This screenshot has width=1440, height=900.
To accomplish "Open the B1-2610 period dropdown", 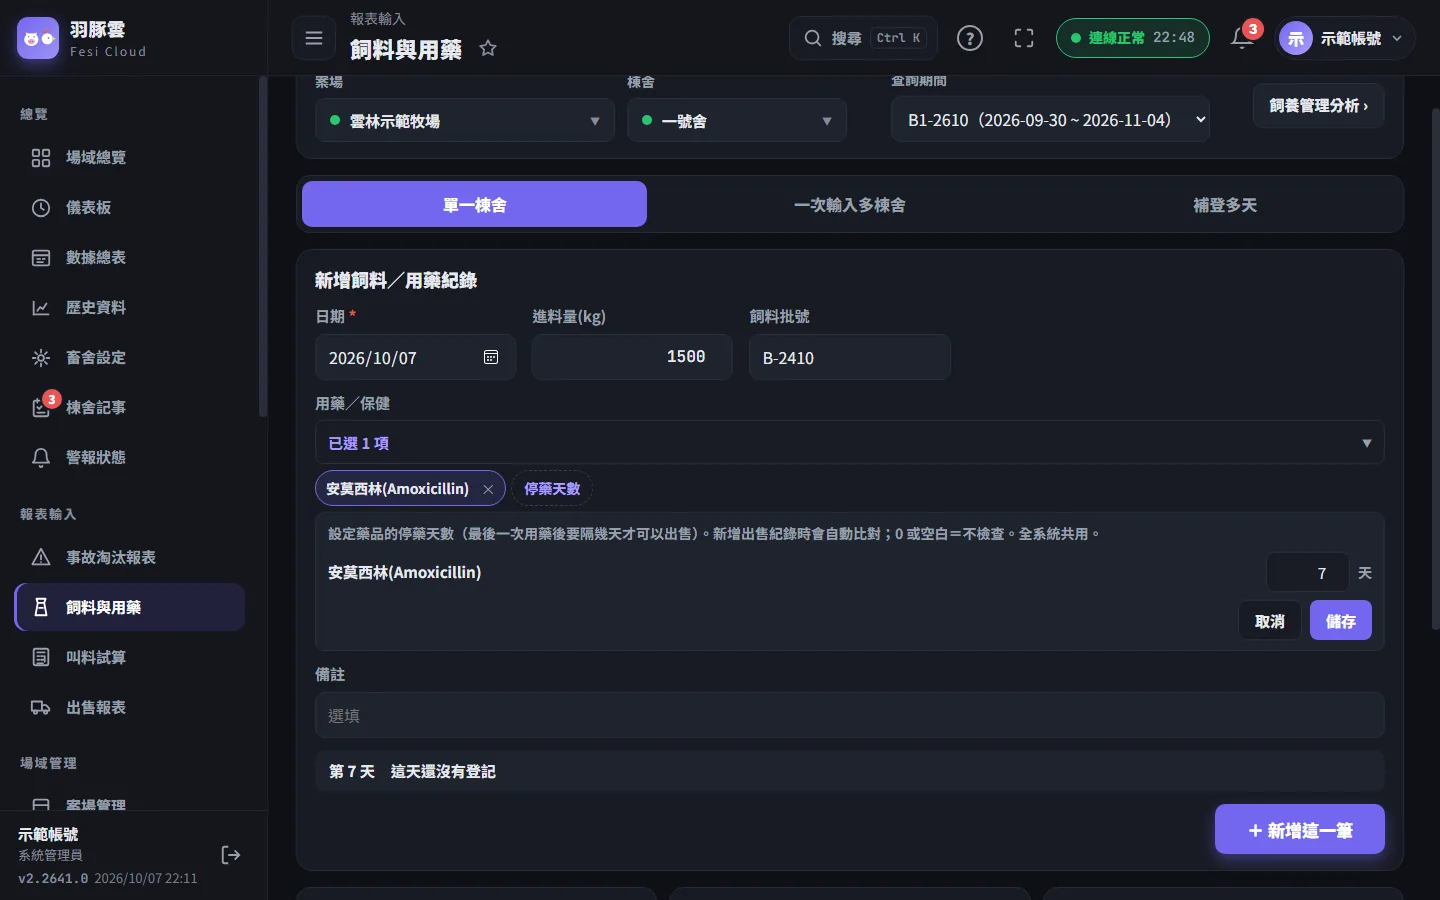I will click(1050, 120).
